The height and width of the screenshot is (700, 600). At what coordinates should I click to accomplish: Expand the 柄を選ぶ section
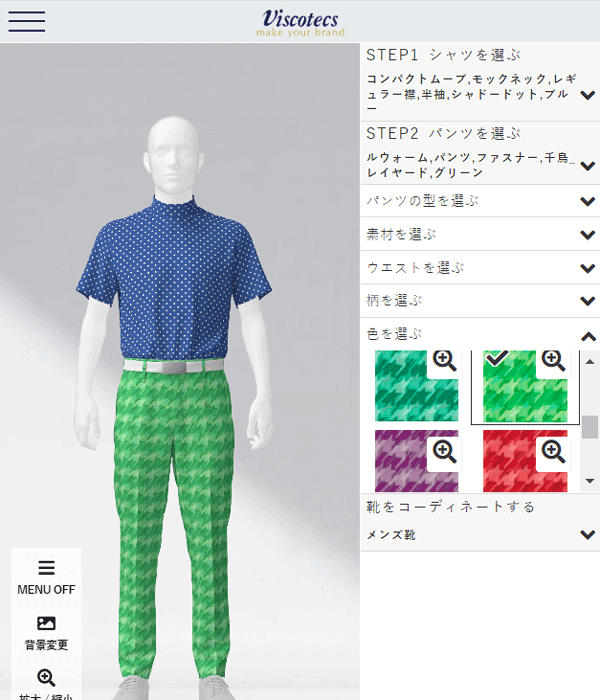[x=480, y=301]
